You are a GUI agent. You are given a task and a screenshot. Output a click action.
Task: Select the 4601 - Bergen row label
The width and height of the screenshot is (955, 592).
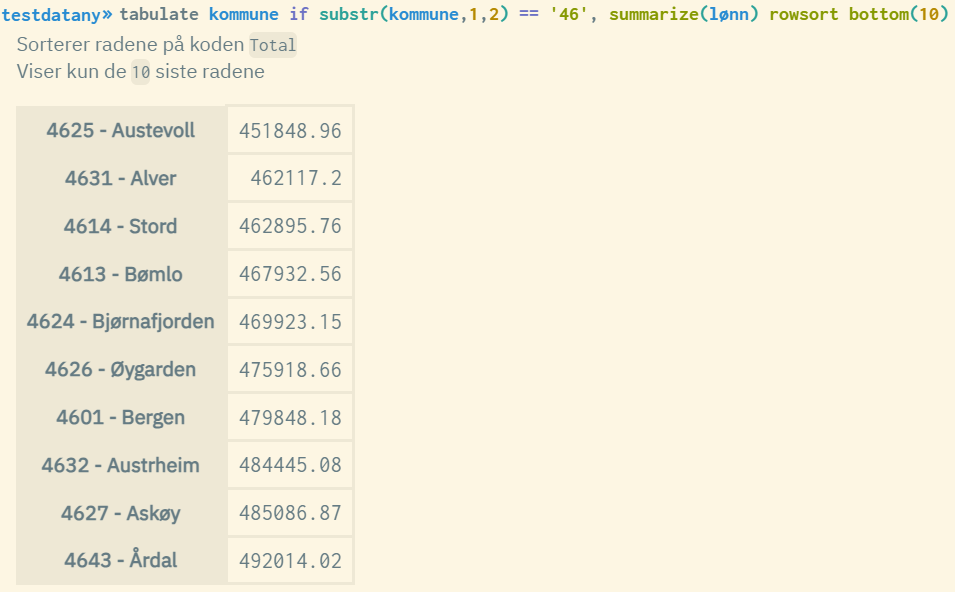[x=121, y=418]
